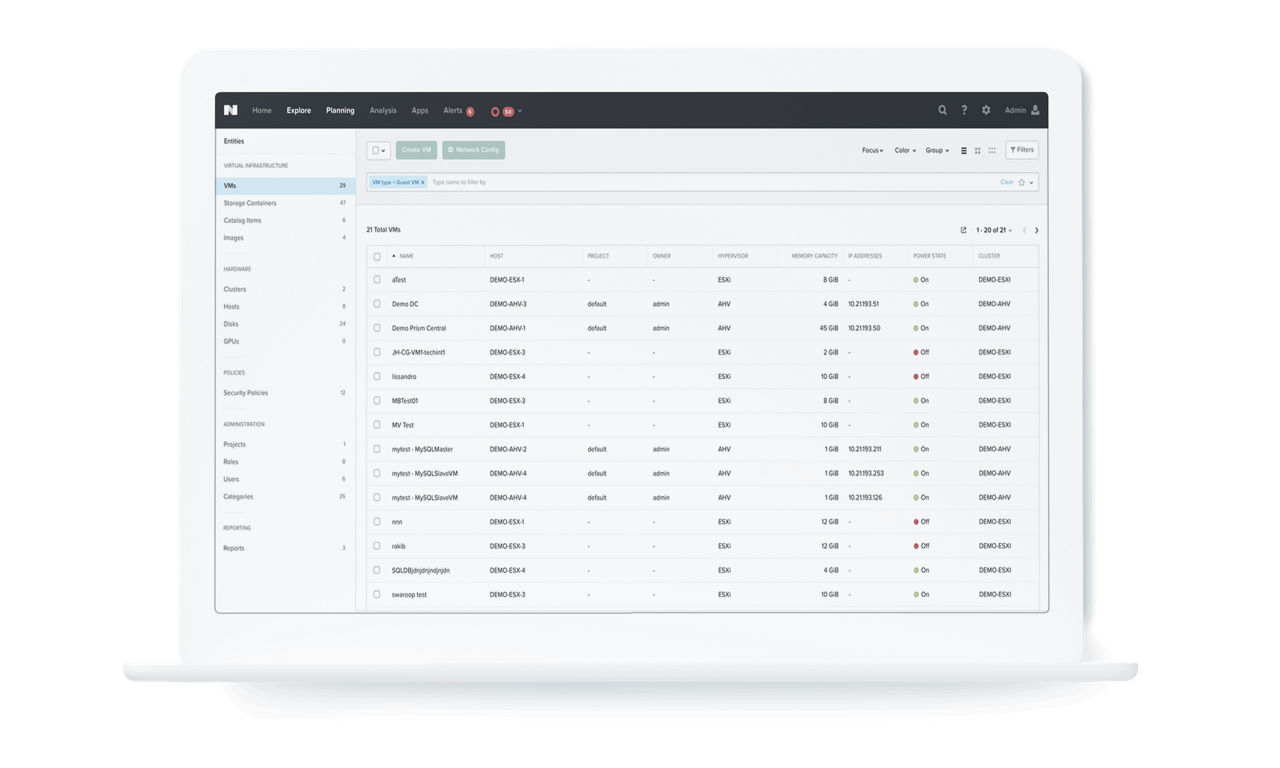Switch to tile grid view icon
Screen dimensions: 1280x768
coord(978,151)
